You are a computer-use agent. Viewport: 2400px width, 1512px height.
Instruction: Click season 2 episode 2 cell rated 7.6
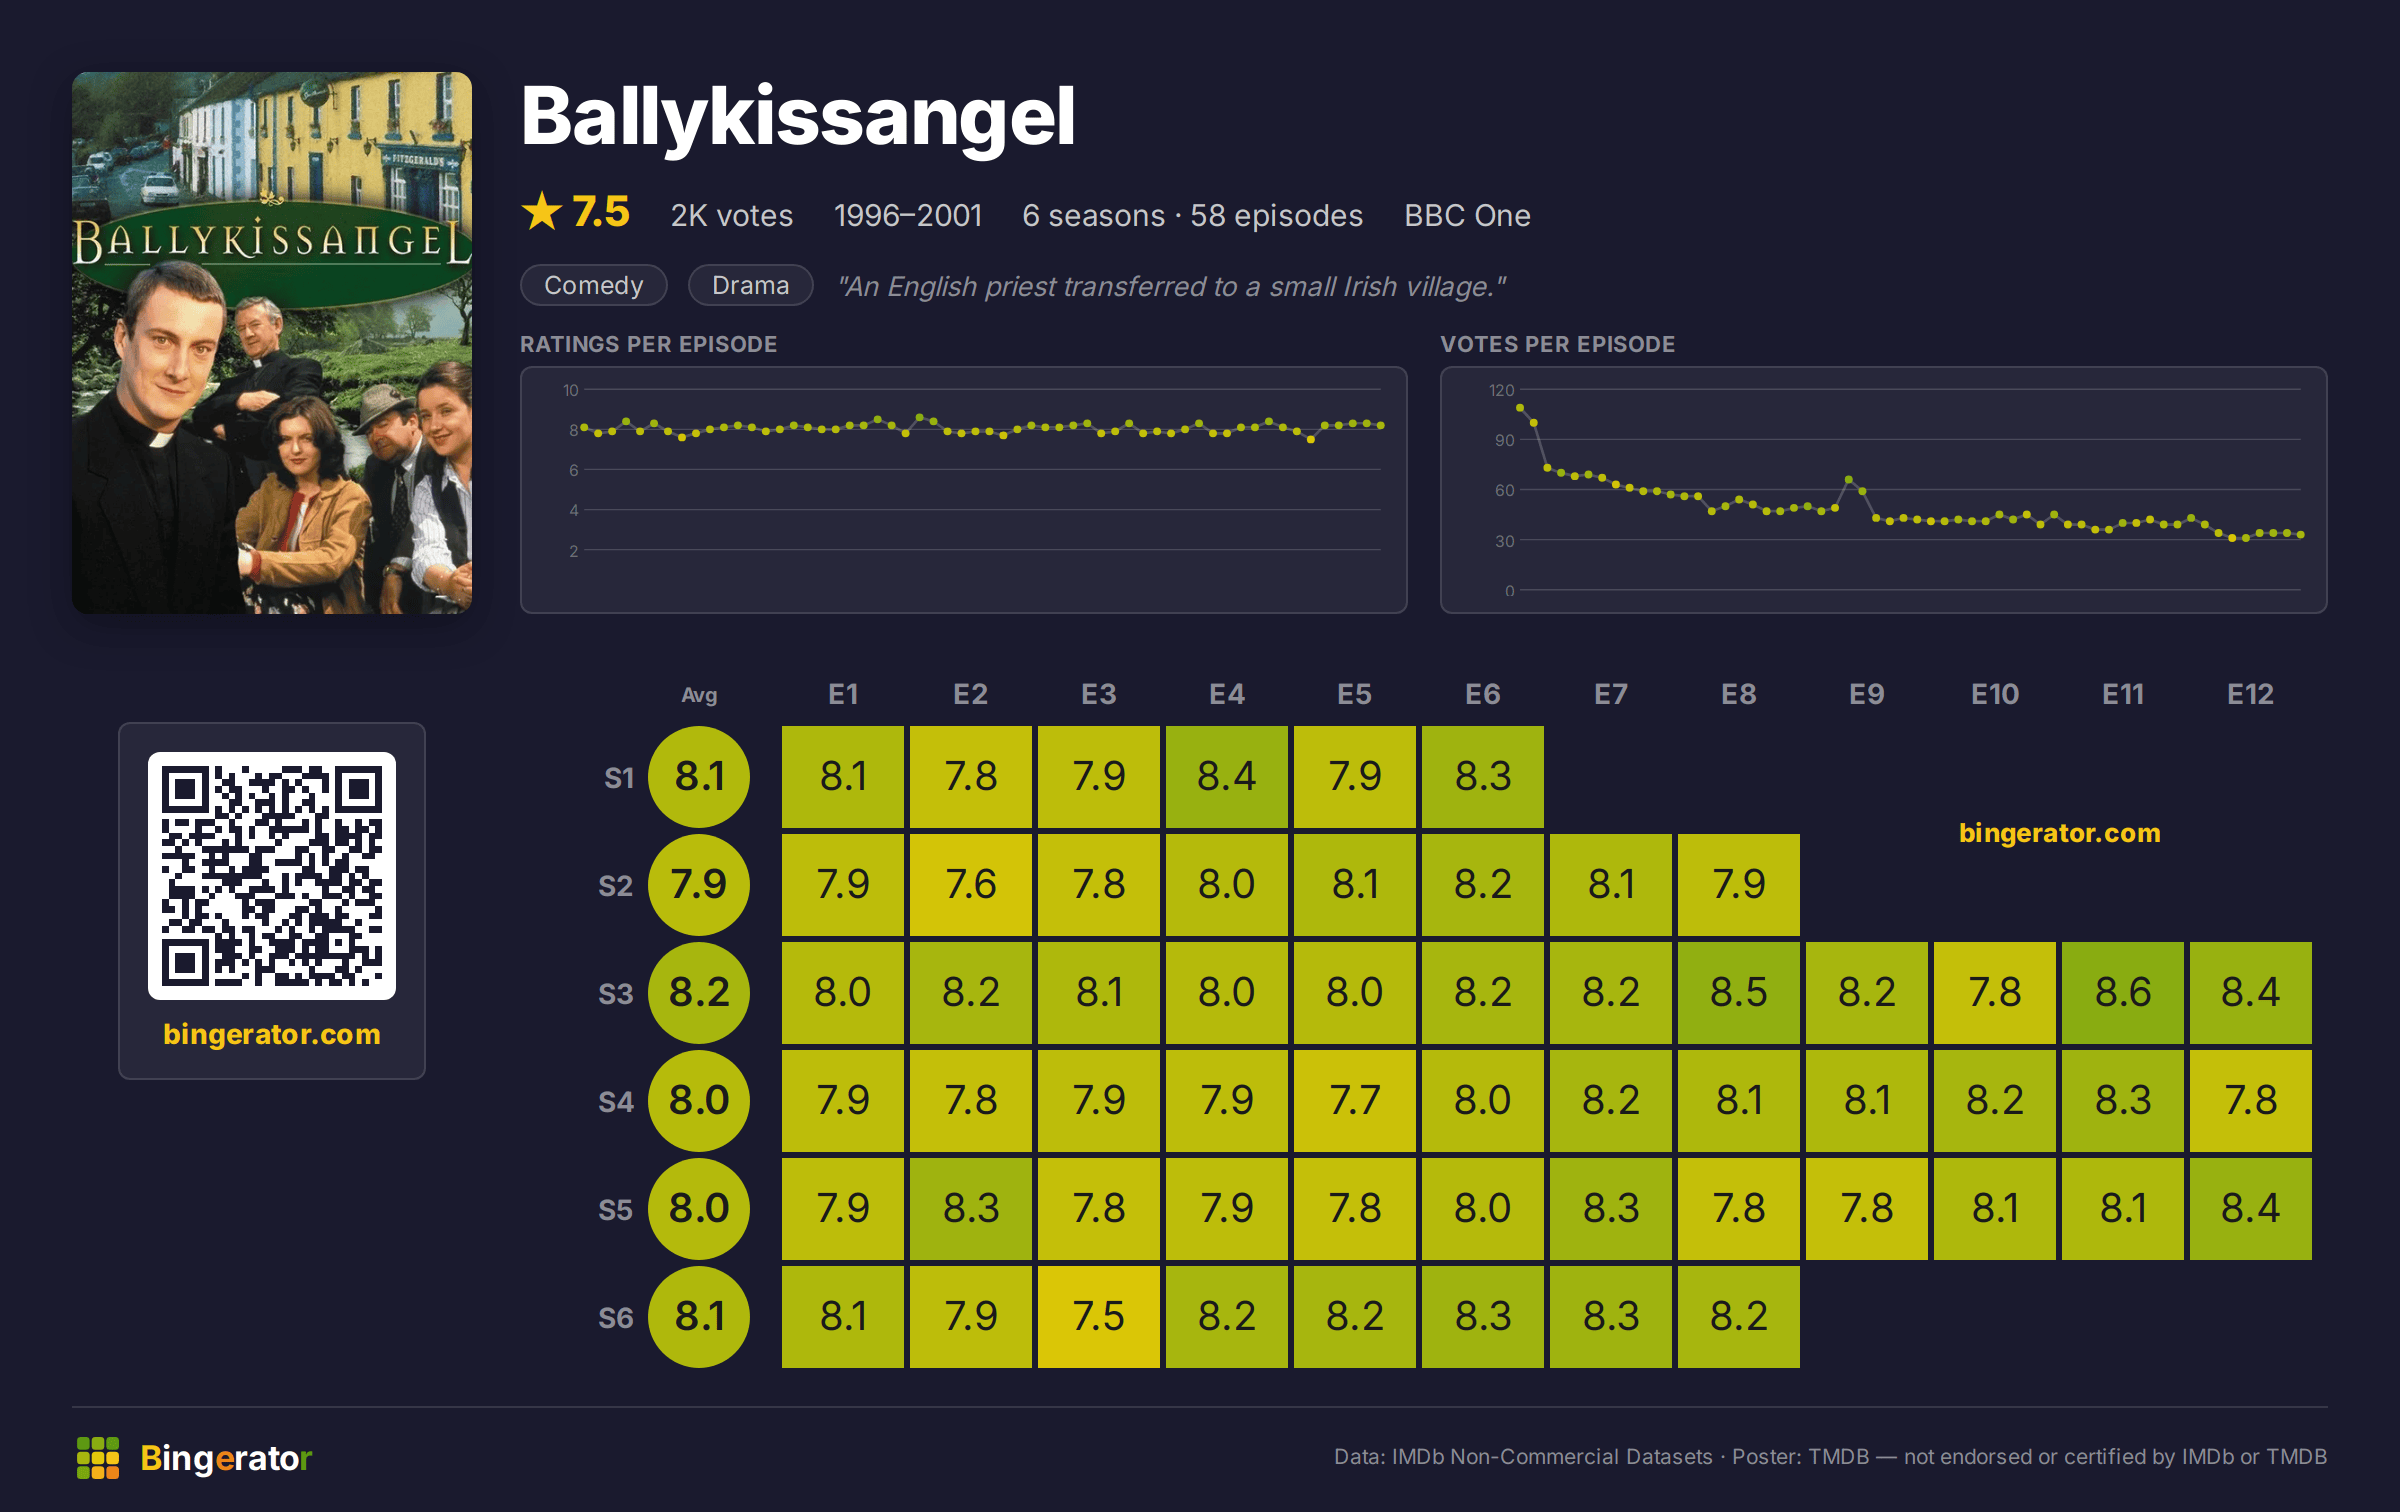pos(971,885)
